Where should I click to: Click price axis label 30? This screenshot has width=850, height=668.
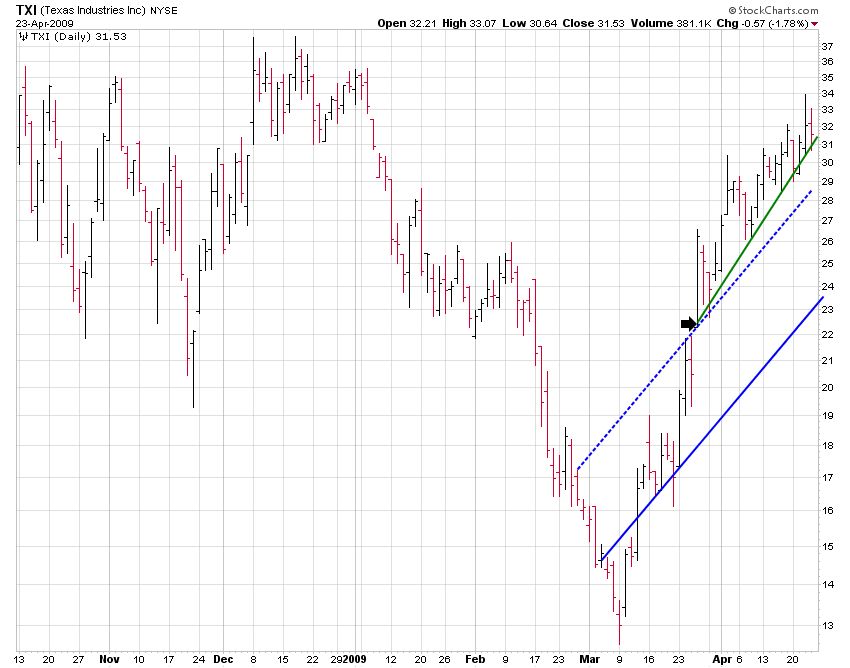pos(827,163)
